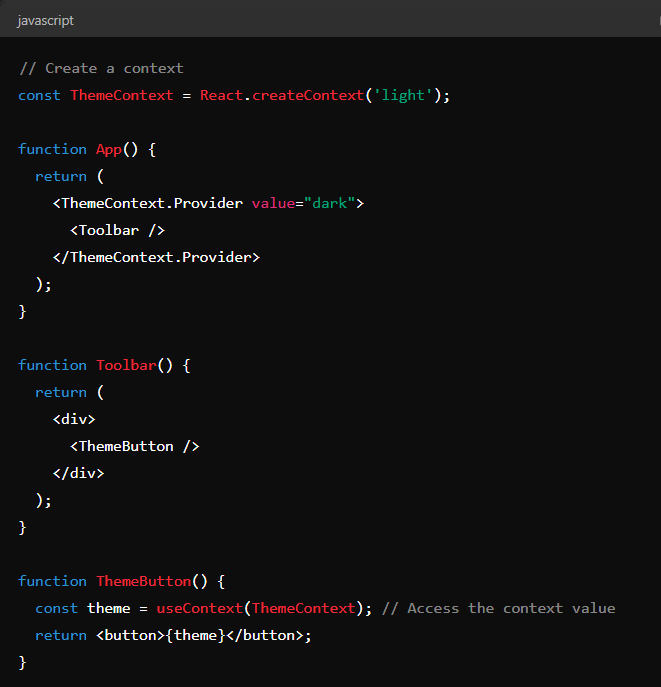Select the "{theme}" expression in button

195,636
